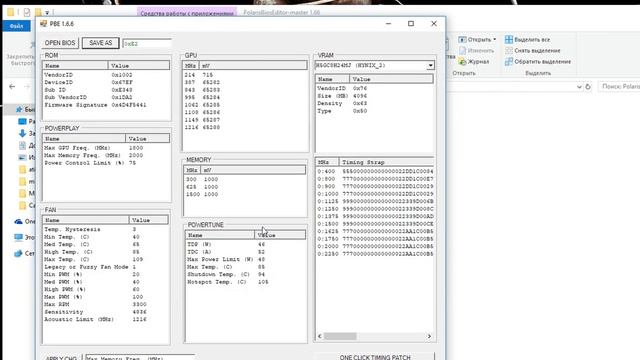Click the Quick access star icon in sidebar
640x360 pixels.
pos(19,109)
